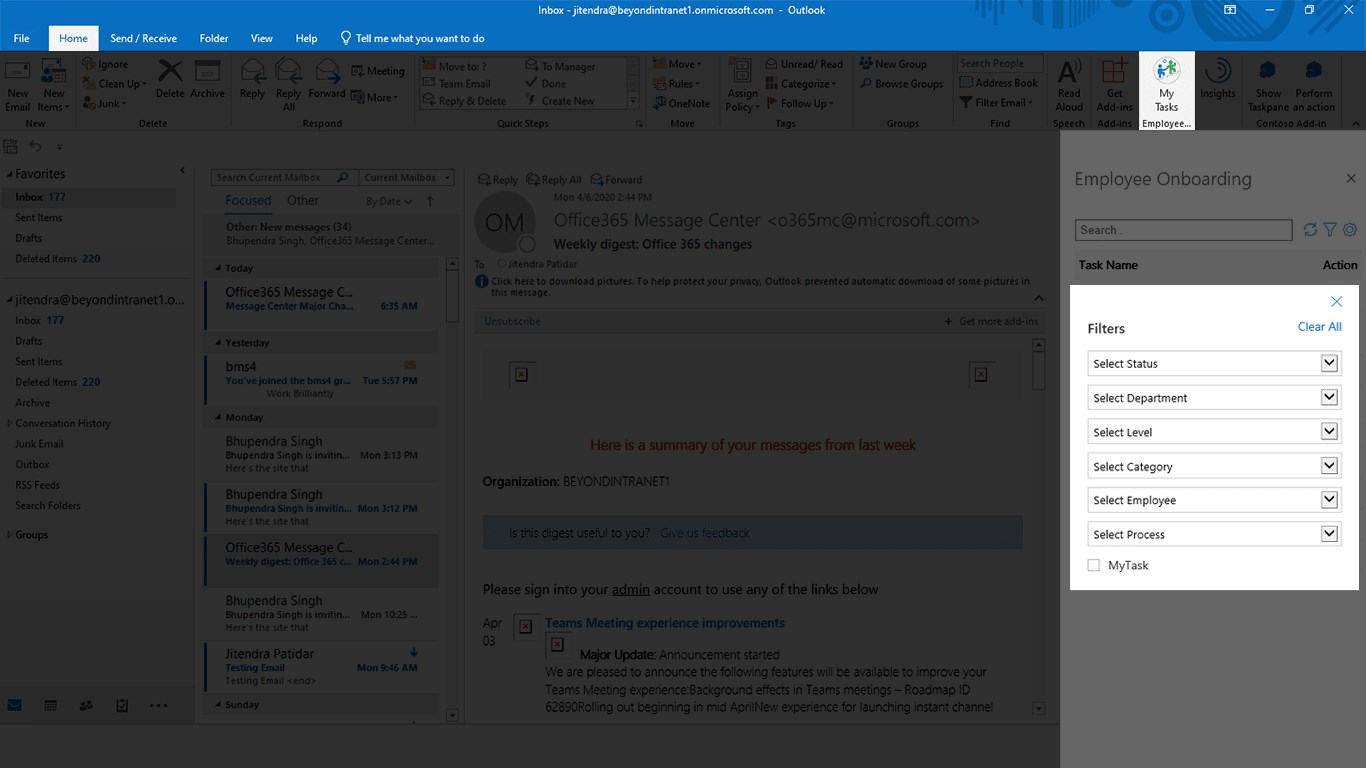The image size is (1366, 768).
Task: Click Reply in the reading pane header
Action: coord(498,180)
